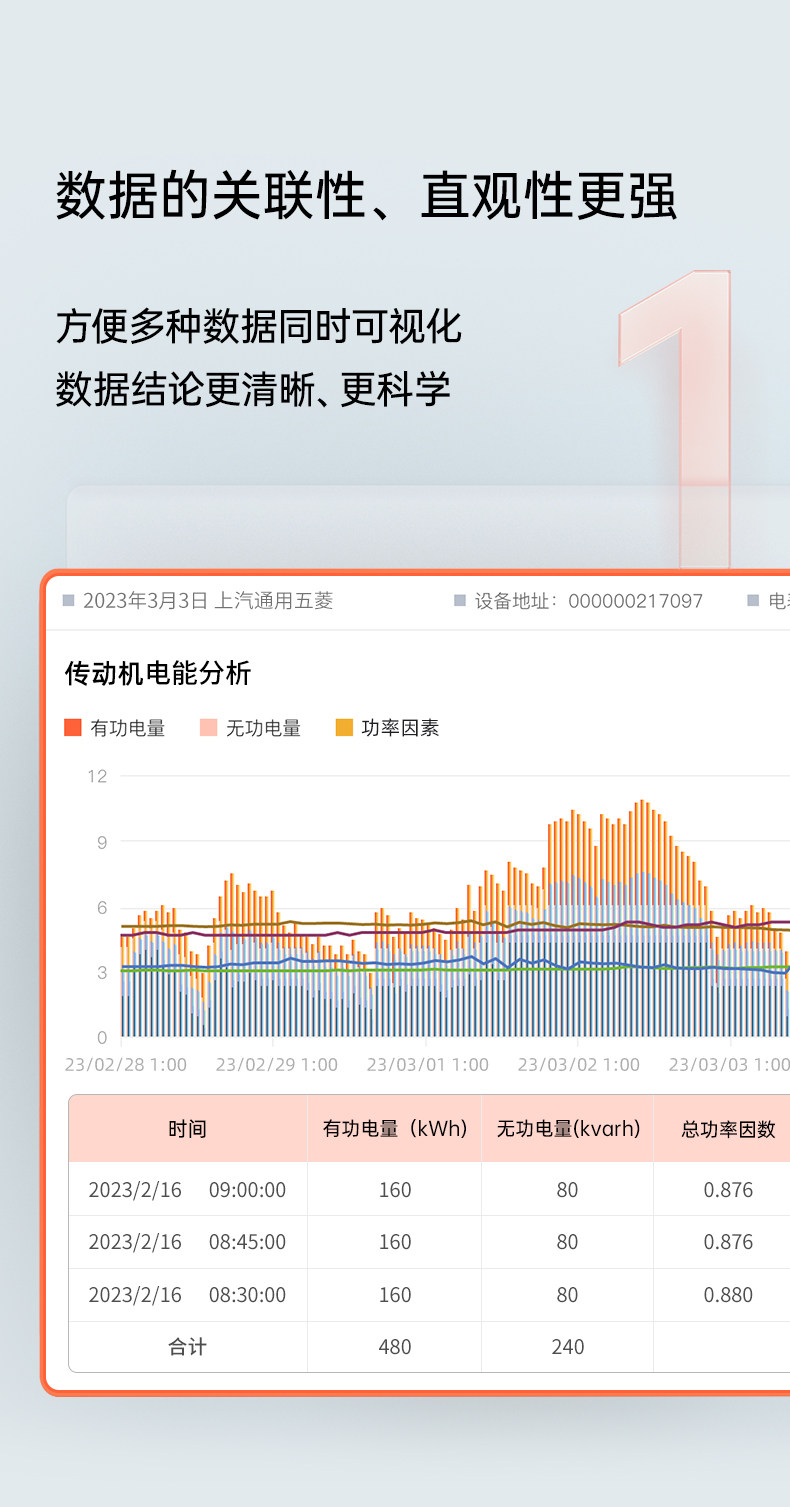This screenshot has height=1507, width=790.
Task: Click the 08:30:00 table row
Action: (x=429, y=1295)
